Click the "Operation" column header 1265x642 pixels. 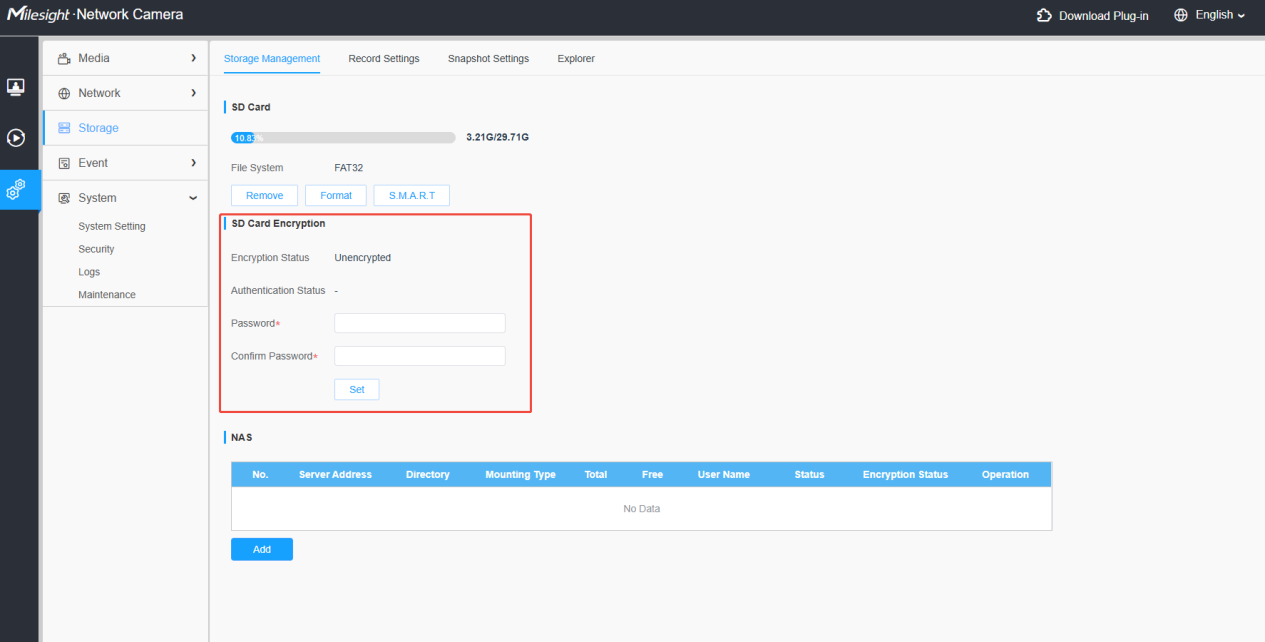coord(1005,474)
